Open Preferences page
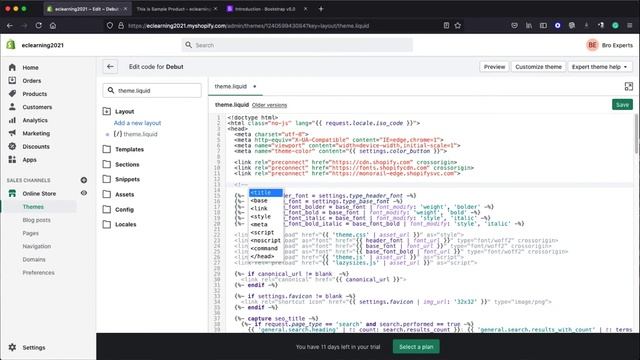The height and width of the screenshot is (360, 640). (x=38, y=272)
